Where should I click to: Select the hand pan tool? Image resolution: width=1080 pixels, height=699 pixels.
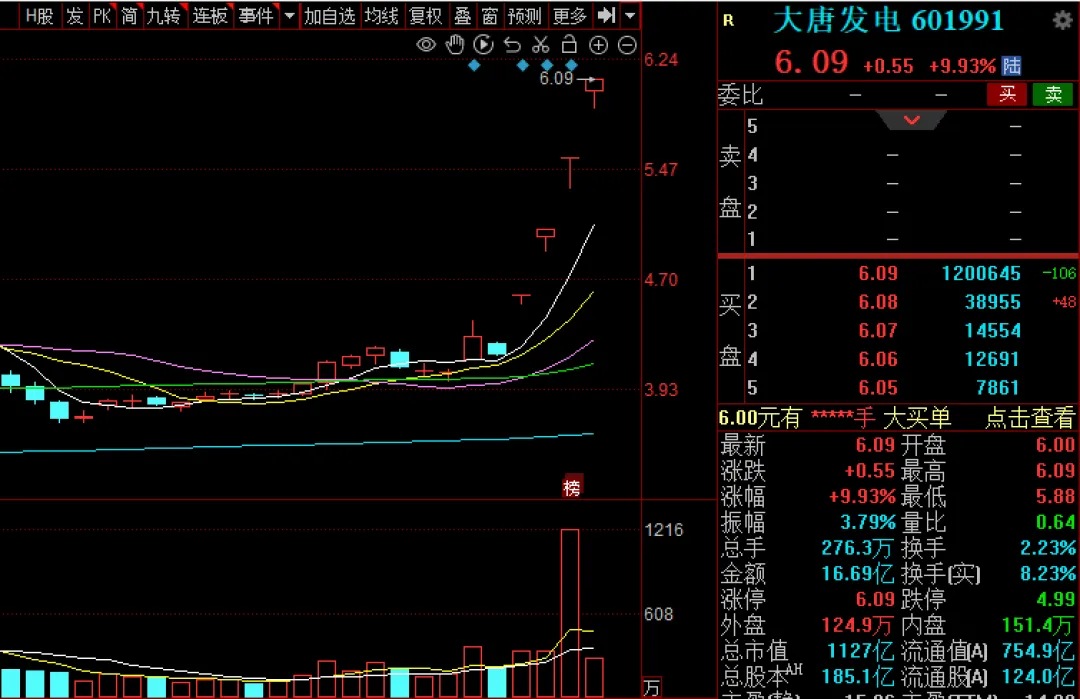(455, 45)
